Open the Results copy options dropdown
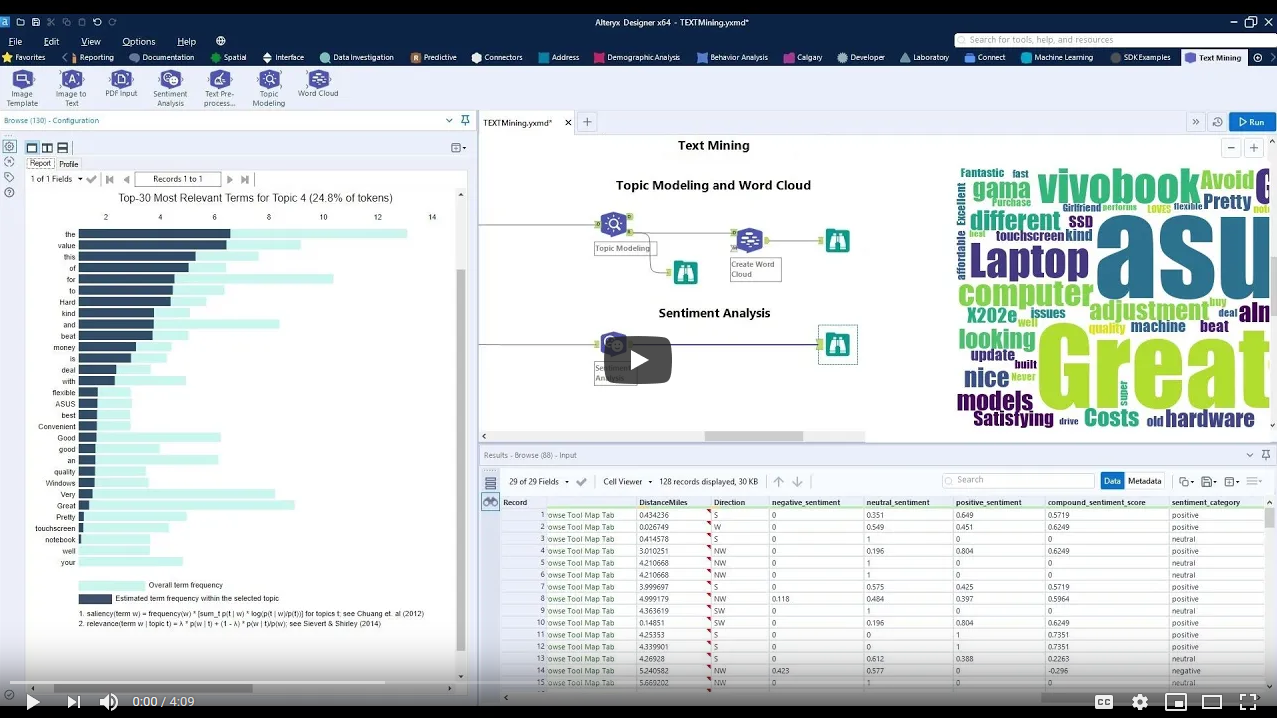This screenshot has width=1277, height=718. [1186, 481]
